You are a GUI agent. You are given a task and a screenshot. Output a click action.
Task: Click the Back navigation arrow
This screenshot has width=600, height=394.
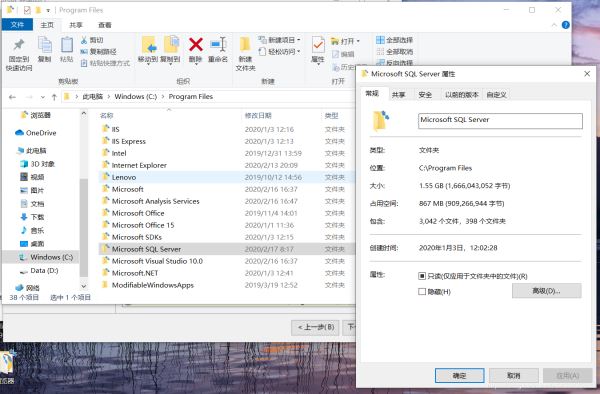click(x=12, y=97)
